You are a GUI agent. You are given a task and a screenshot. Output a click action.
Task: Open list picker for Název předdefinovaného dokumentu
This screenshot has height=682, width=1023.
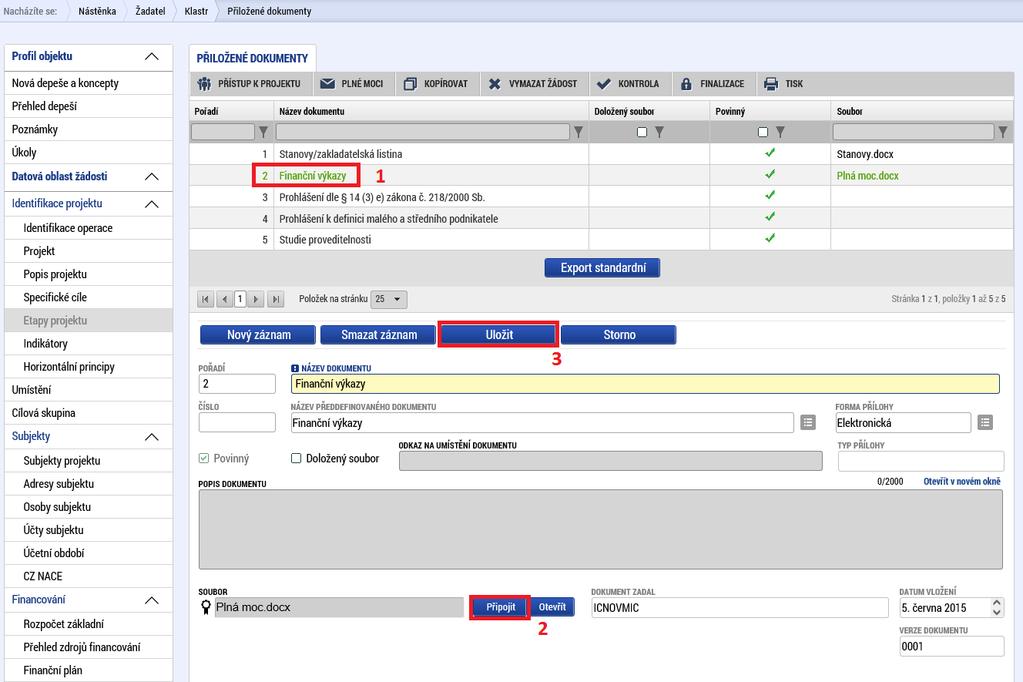click(x=808, y=422)
